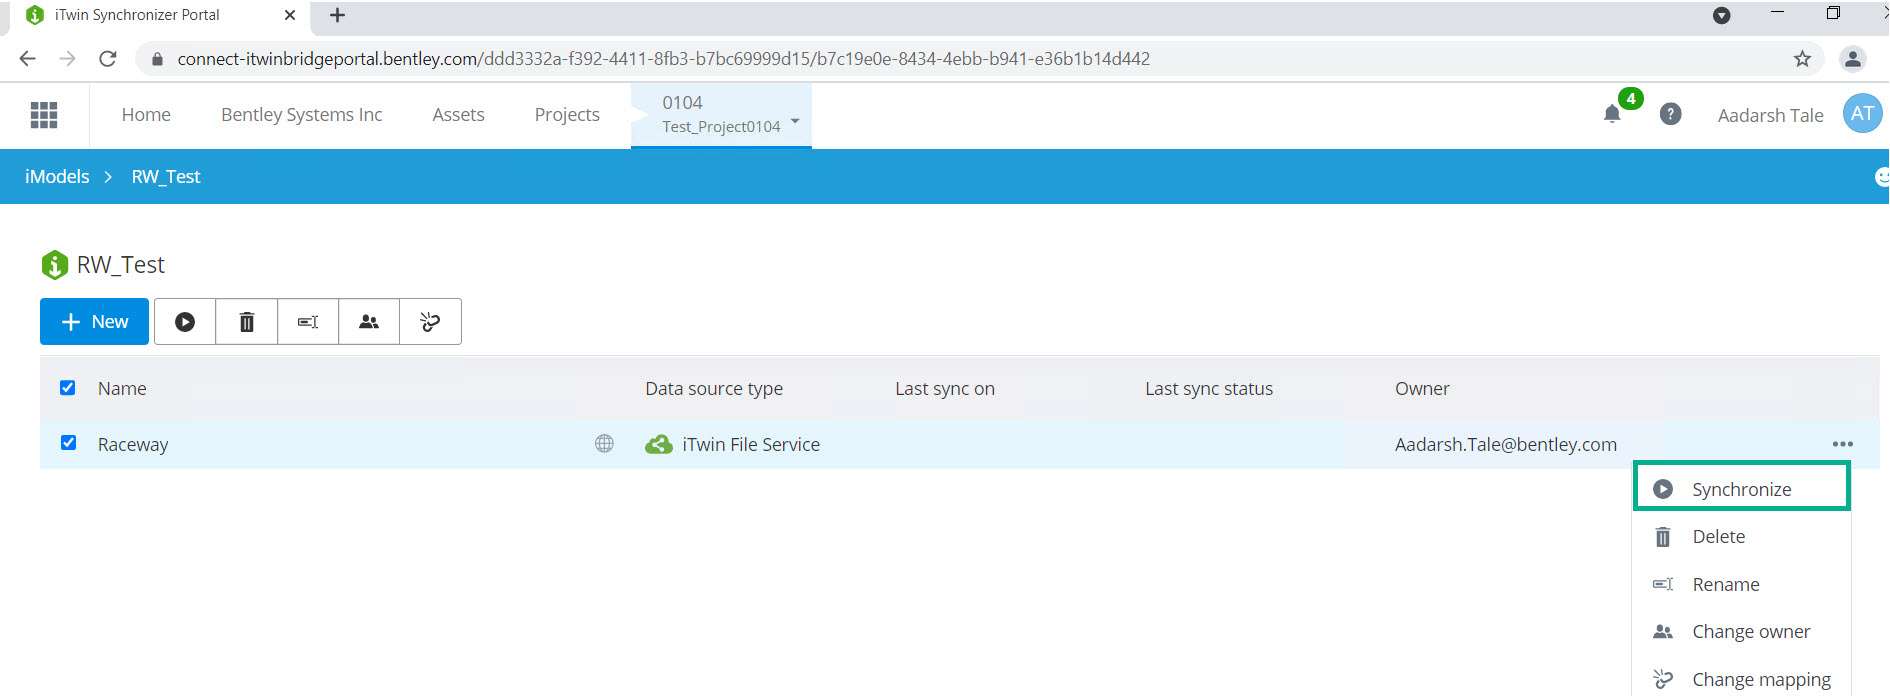Expand the Test_Project0104 project dropdown

[x=795, y=121]
